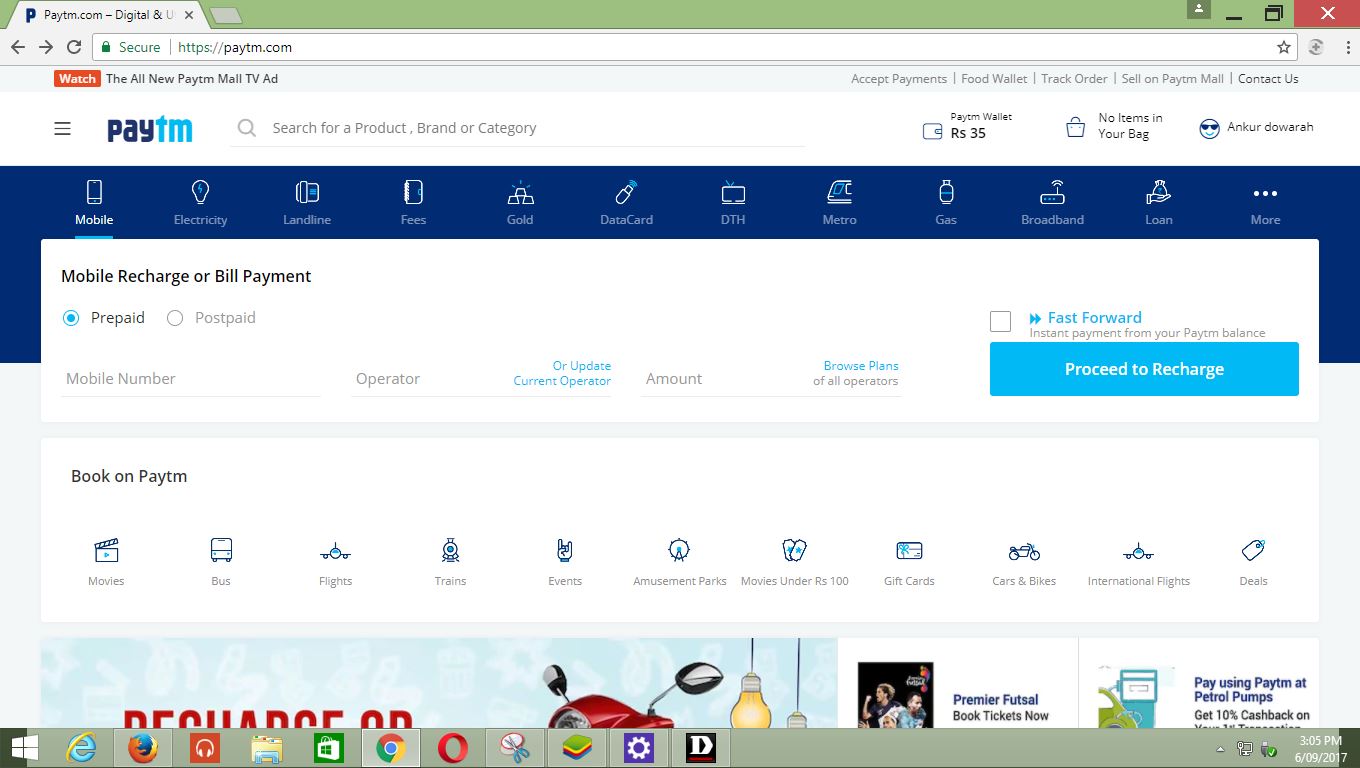1360x768 pixels.
Task: Click the Watch badge button
Action: pyautogui.click(x=77, y=79)
